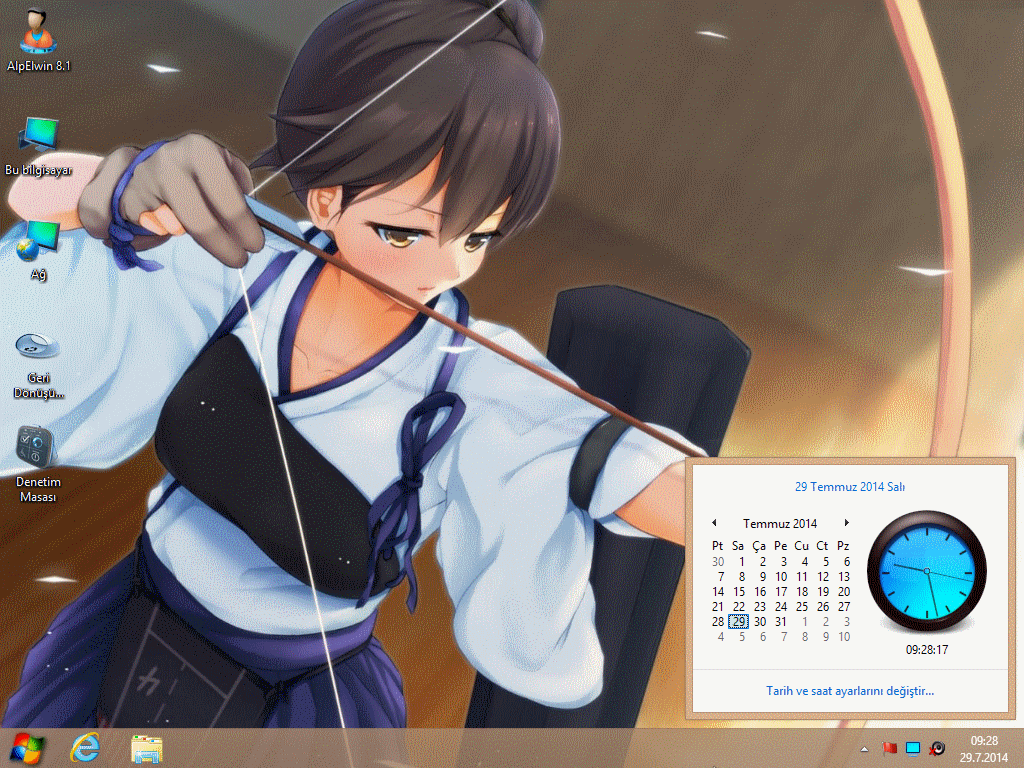The image size is (1024, 768).
Task: Open File Explorer from the taskbar
Action: point(147,747)
